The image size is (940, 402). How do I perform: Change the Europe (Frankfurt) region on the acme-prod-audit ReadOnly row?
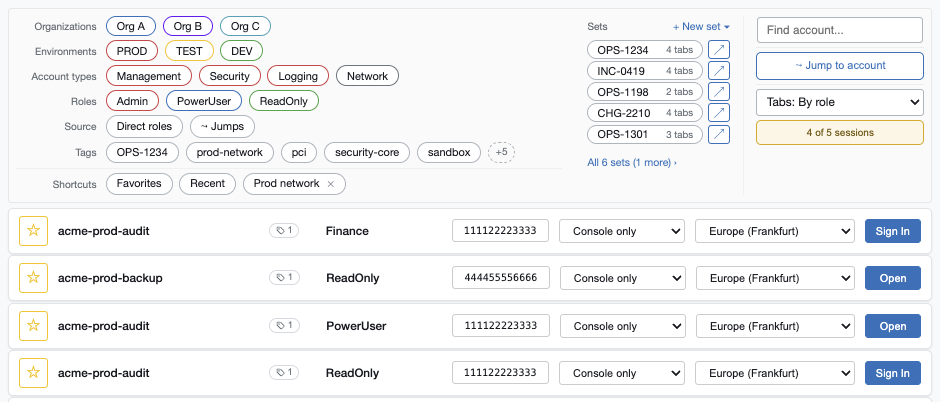pyautogui.click(x=775, y=373)
